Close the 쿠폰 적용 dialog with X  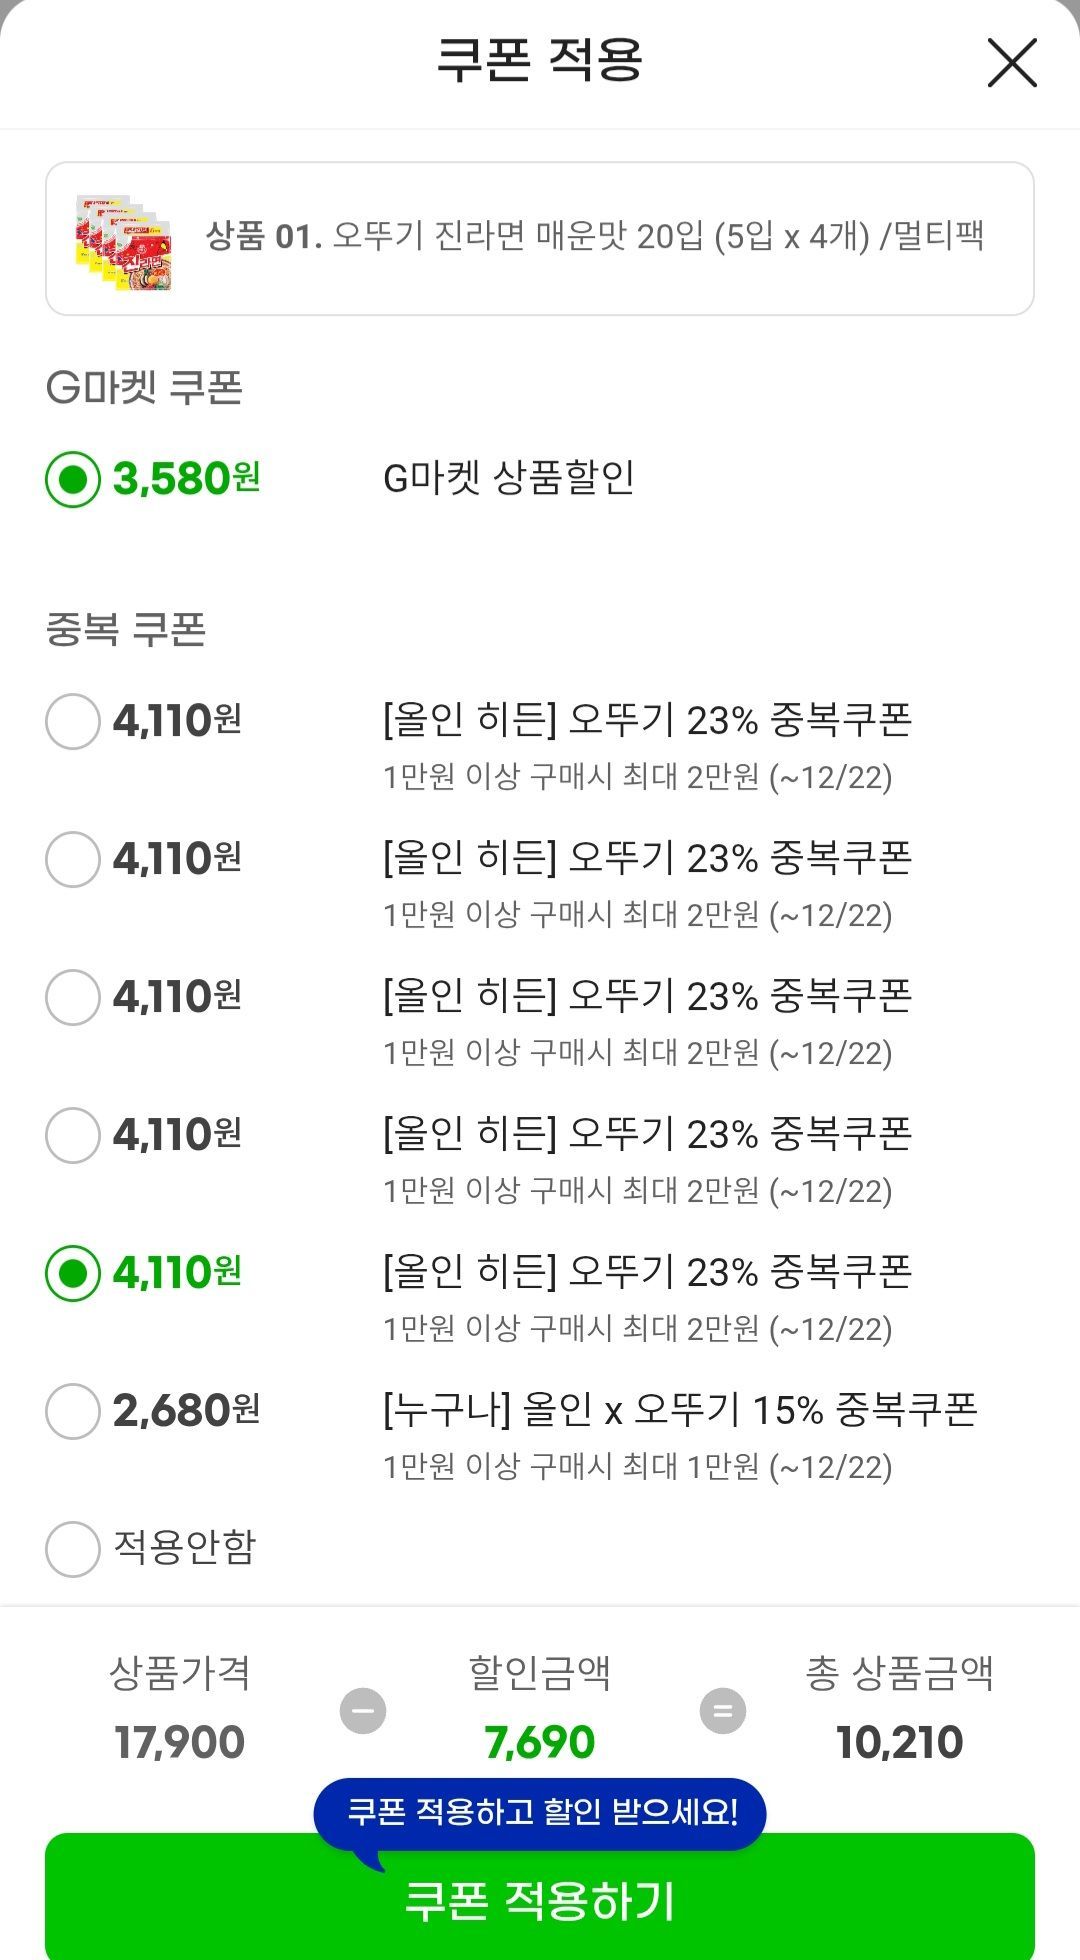(x=1011, y=63)
